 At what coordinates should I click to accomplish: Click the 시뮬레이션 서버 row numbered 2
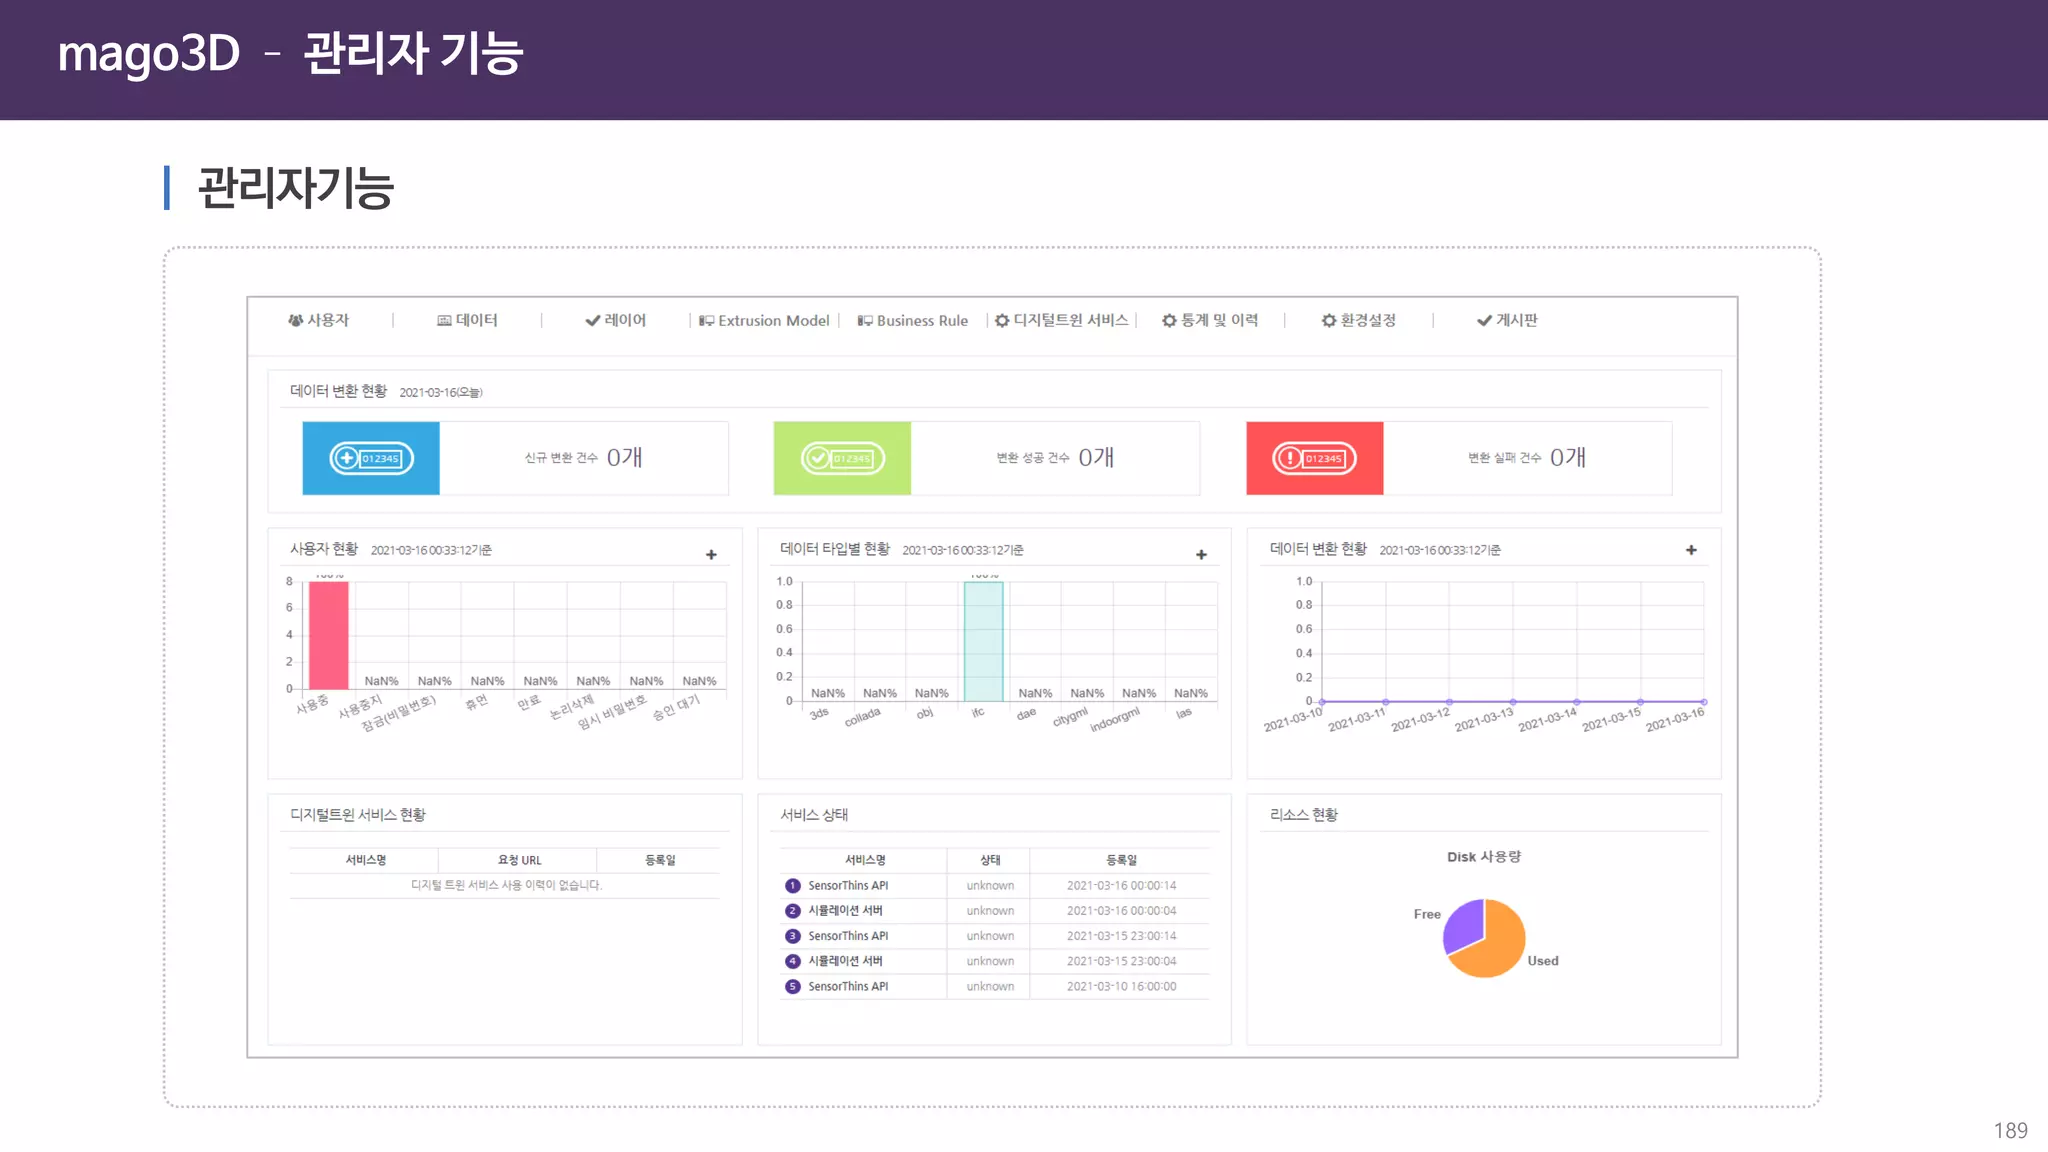(x=845, y=911)
